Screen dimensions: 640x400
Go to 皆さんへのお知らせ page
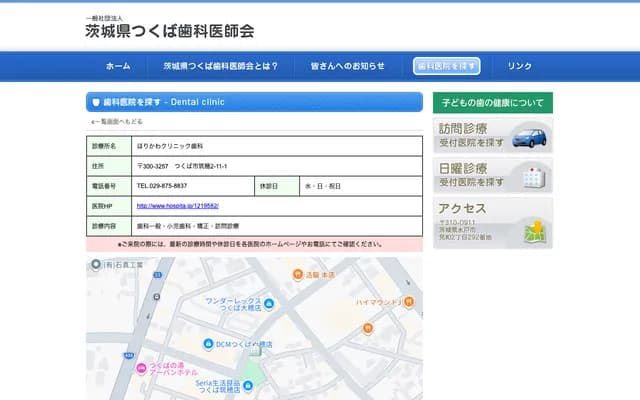pos(347,66)
